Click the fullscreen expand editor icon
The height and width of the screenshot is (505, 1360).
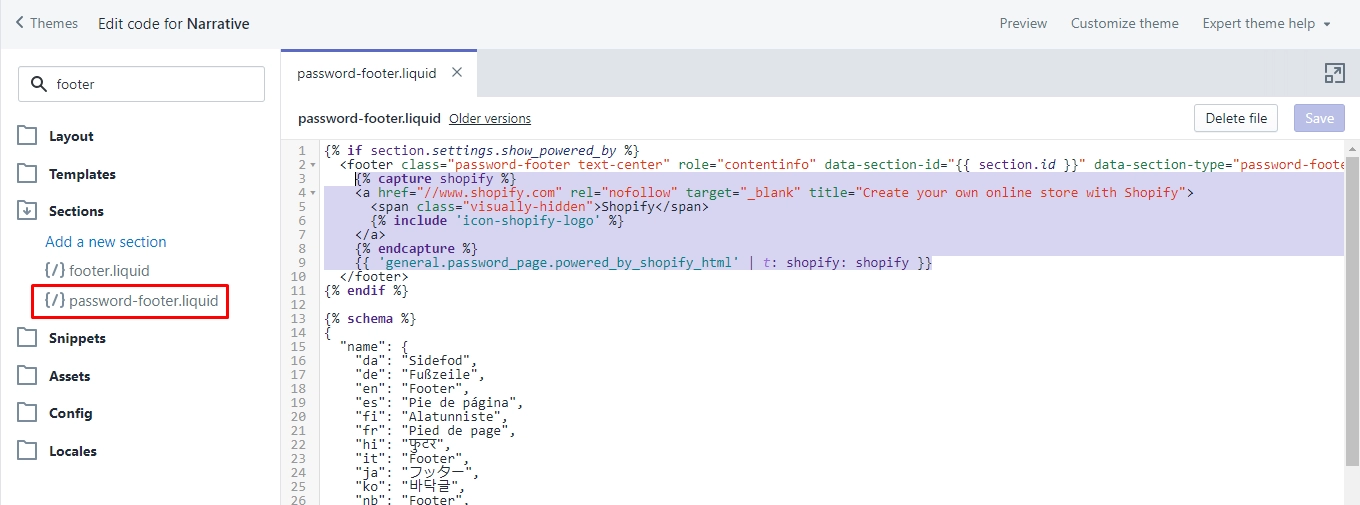tap(1334, 73)
